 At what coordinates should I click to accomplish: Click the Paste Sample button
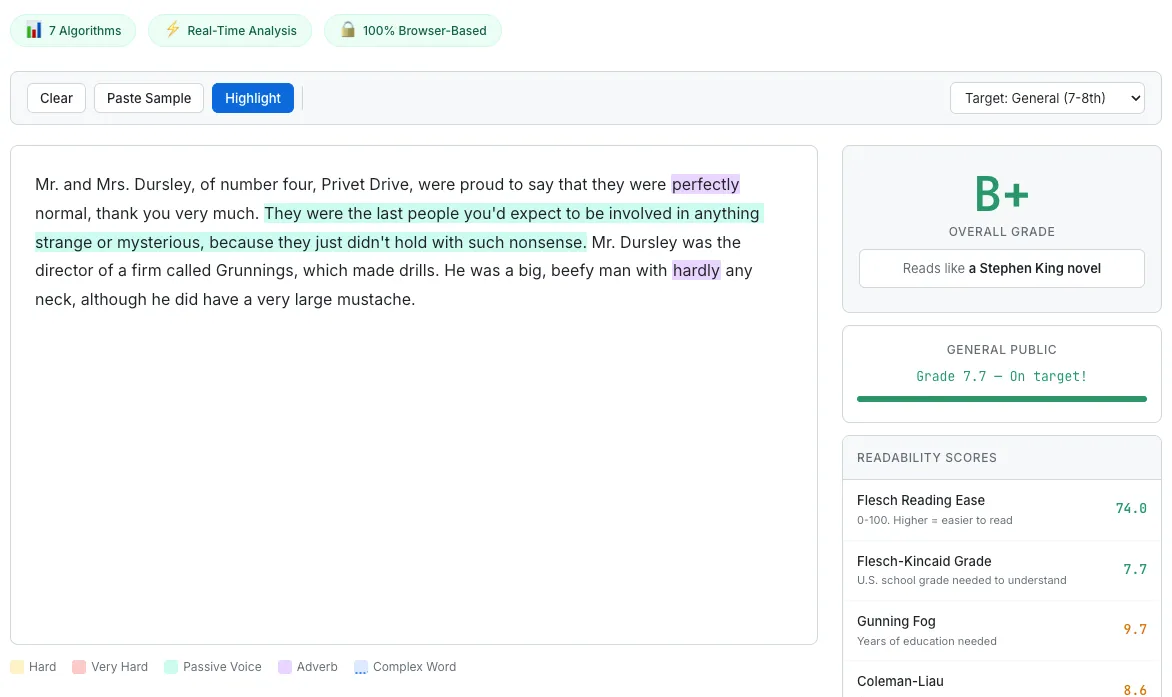[x=148, y=98]
